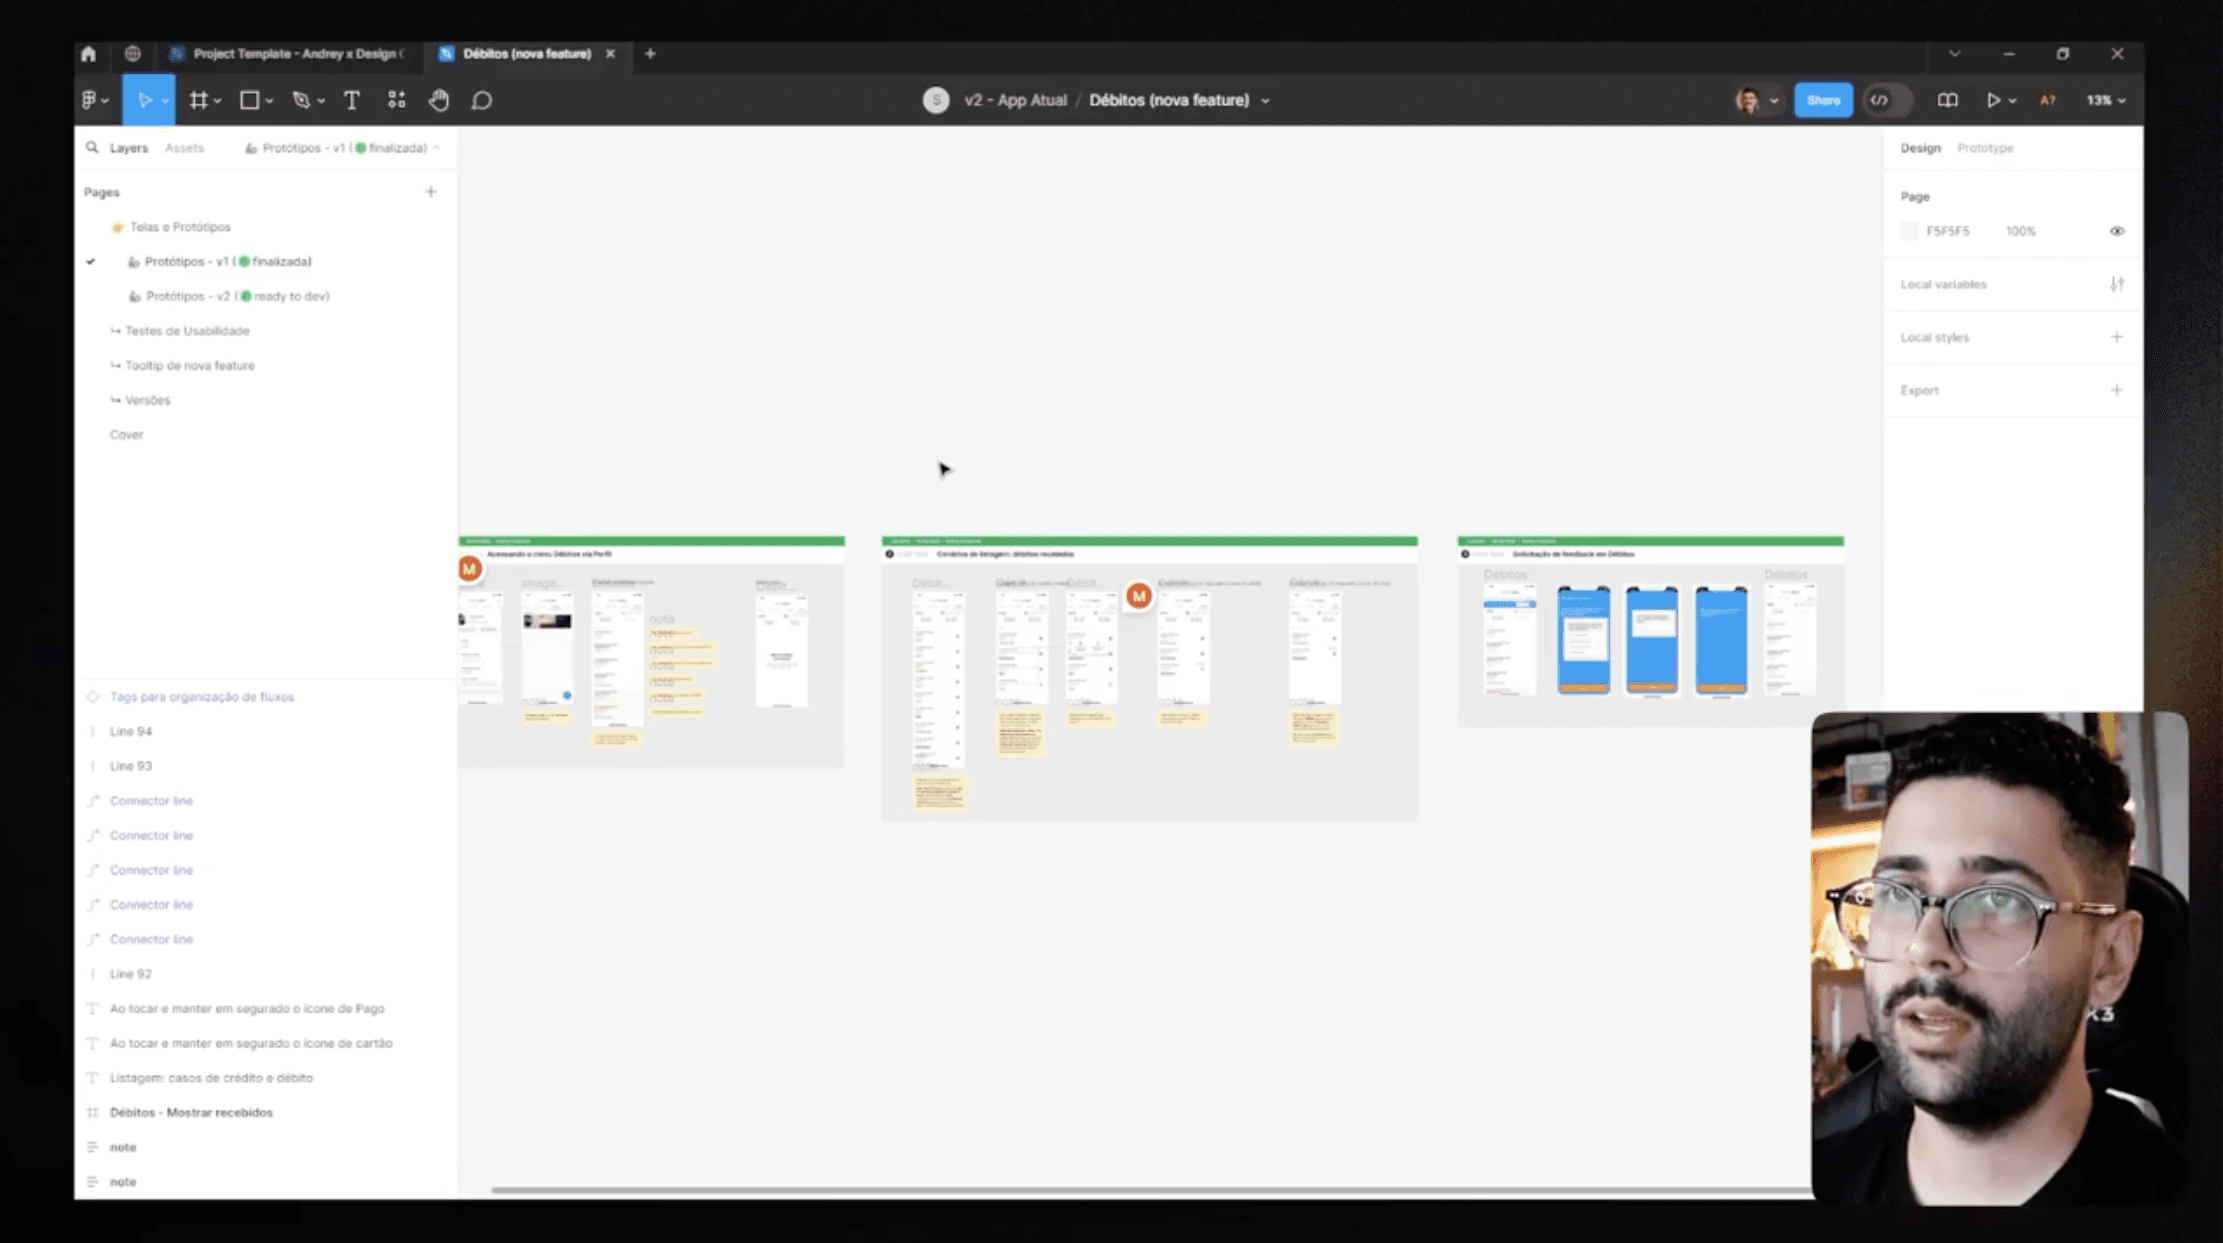Click the F5F5F5 page color swatch
Screen dimensions: 2223x1243
point(1909,231)
